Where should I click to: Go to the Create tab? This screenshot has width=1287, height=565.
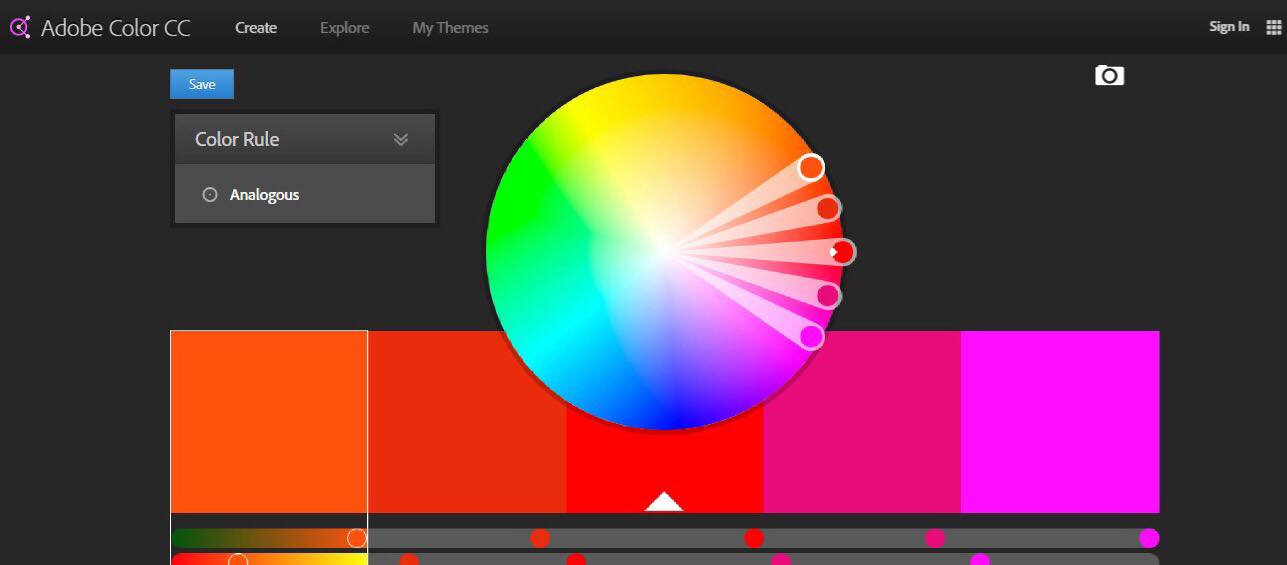click(x=256, y=27)
